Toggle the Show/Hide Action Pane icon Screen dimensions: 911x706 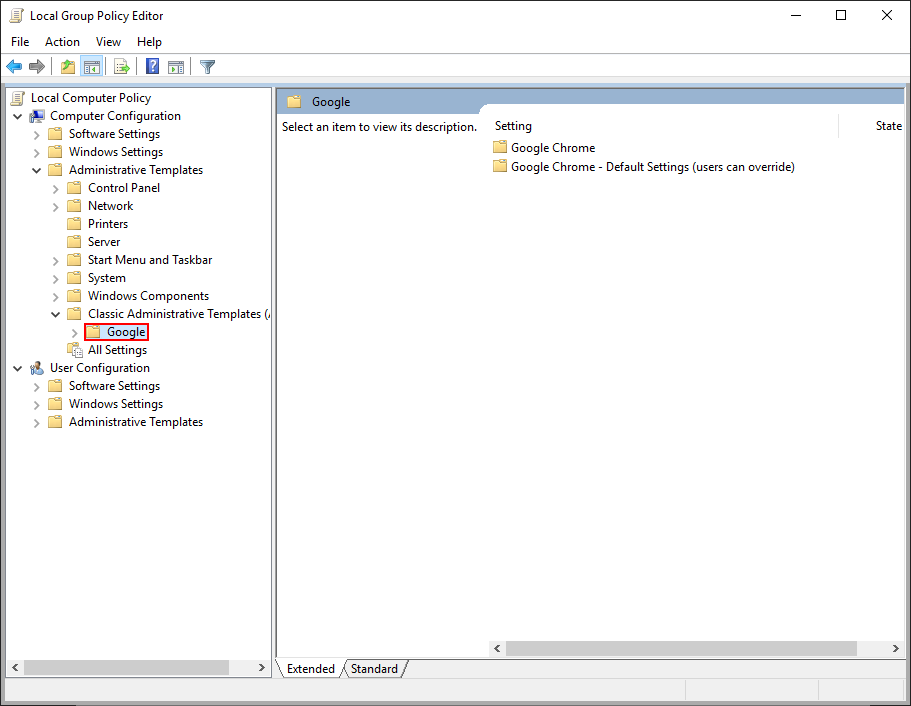(176, 67)
